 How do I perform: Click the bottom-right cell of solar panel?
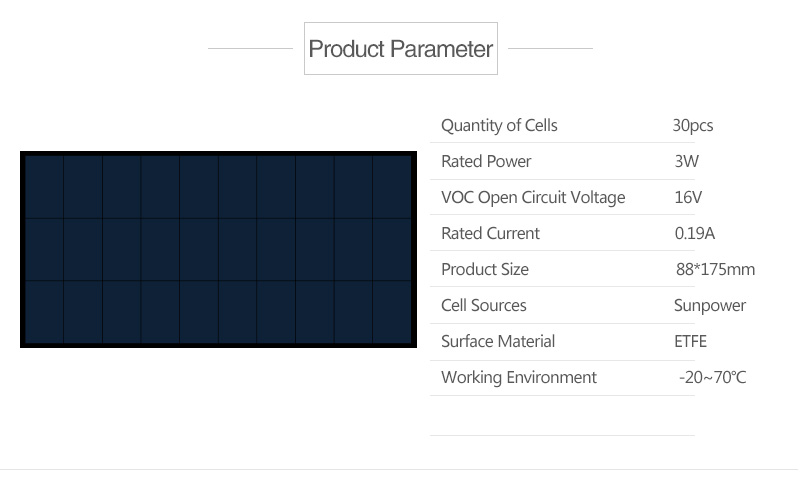(x=392, y=312)
